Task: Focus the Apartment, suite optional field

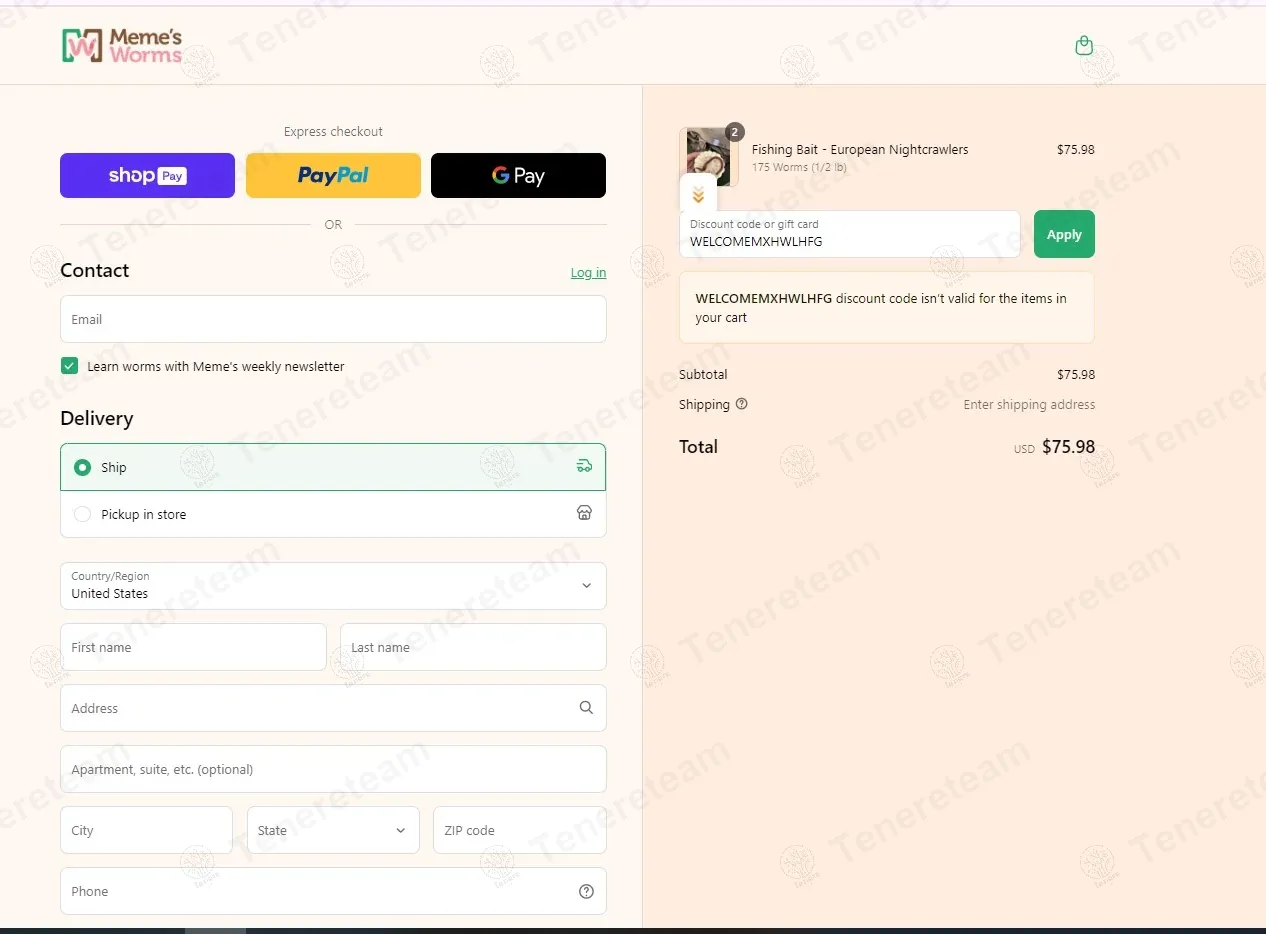Action: [x=333, y=769]
